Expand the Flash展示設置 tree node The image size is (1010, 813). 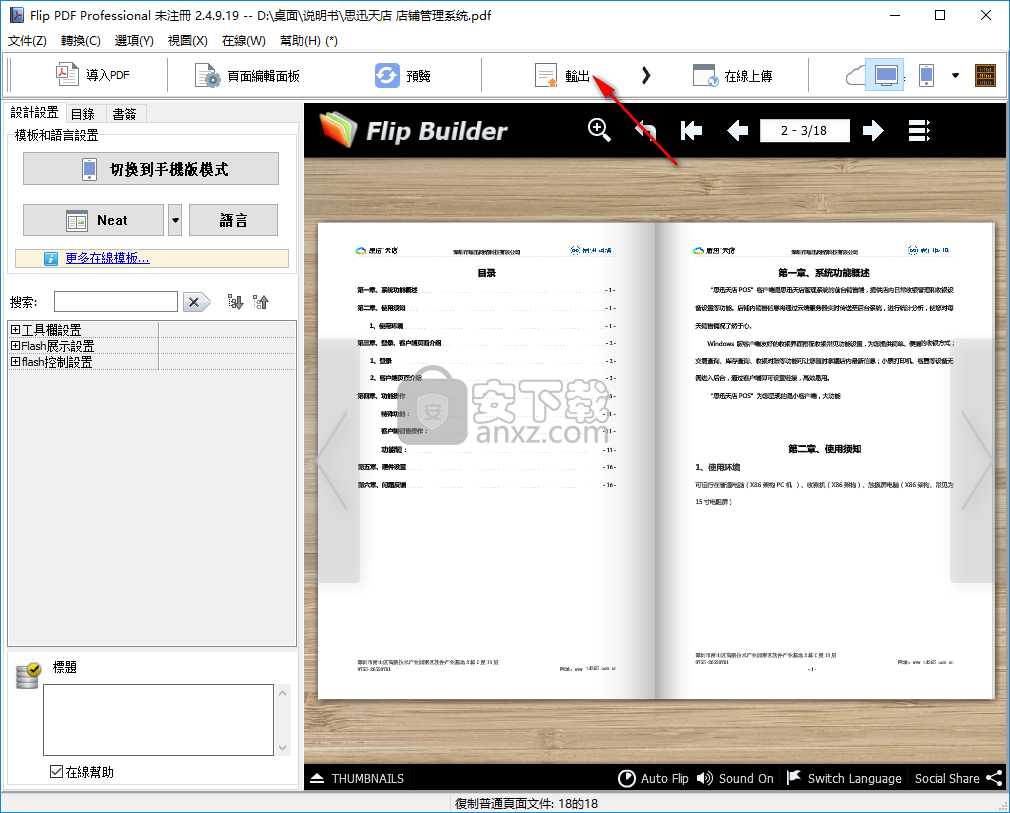(15, 346)
